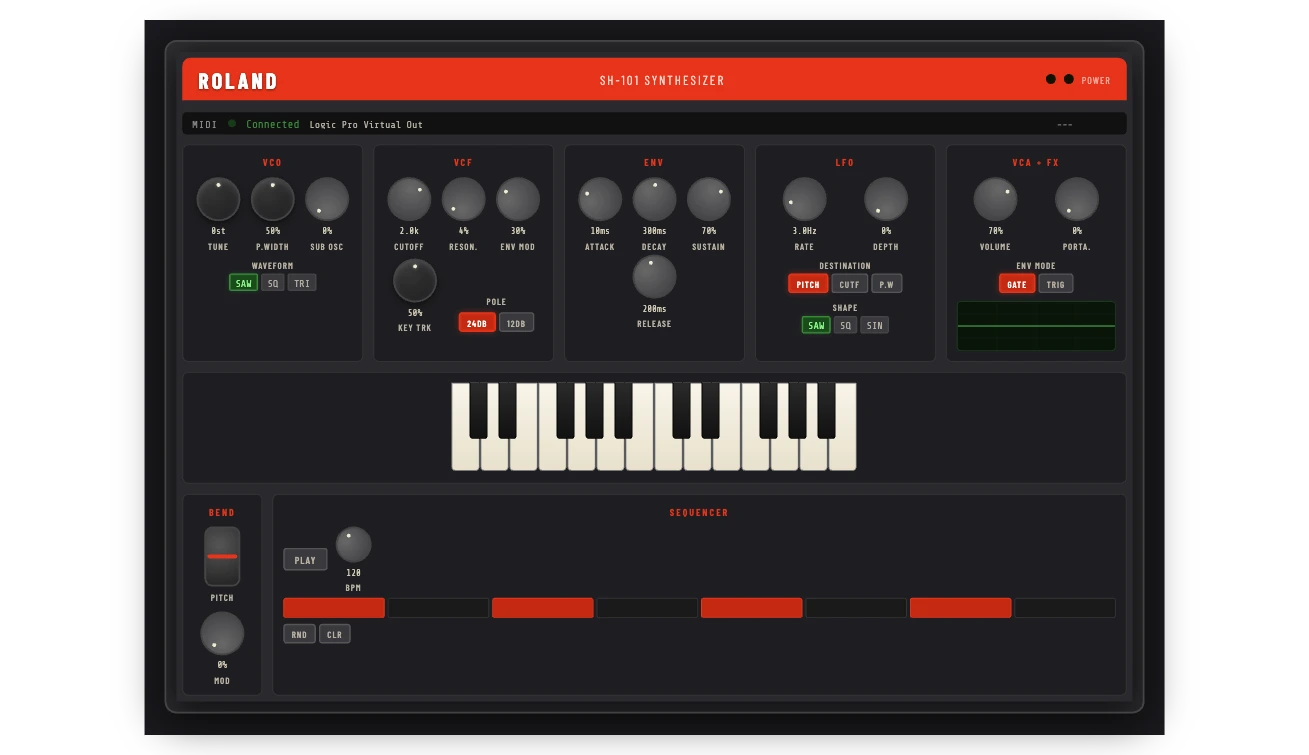The height and width of the screenshot is (755, 1309).
Task: Choose the SQ shape for the LFO
Action: tap(846, 325)
